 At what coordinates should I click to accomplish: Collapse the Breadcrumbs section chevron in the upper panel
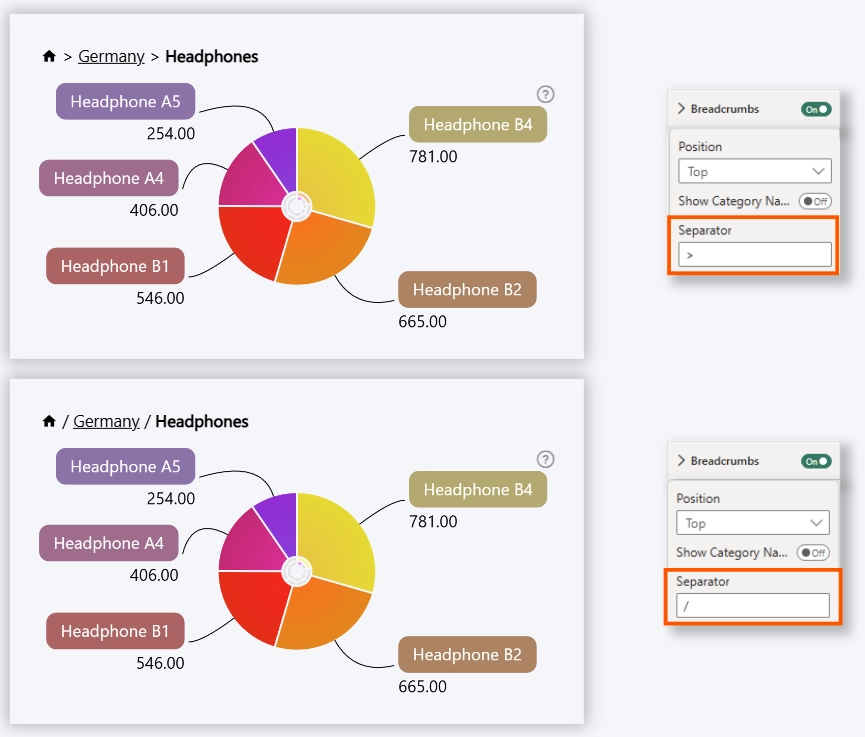682,109
